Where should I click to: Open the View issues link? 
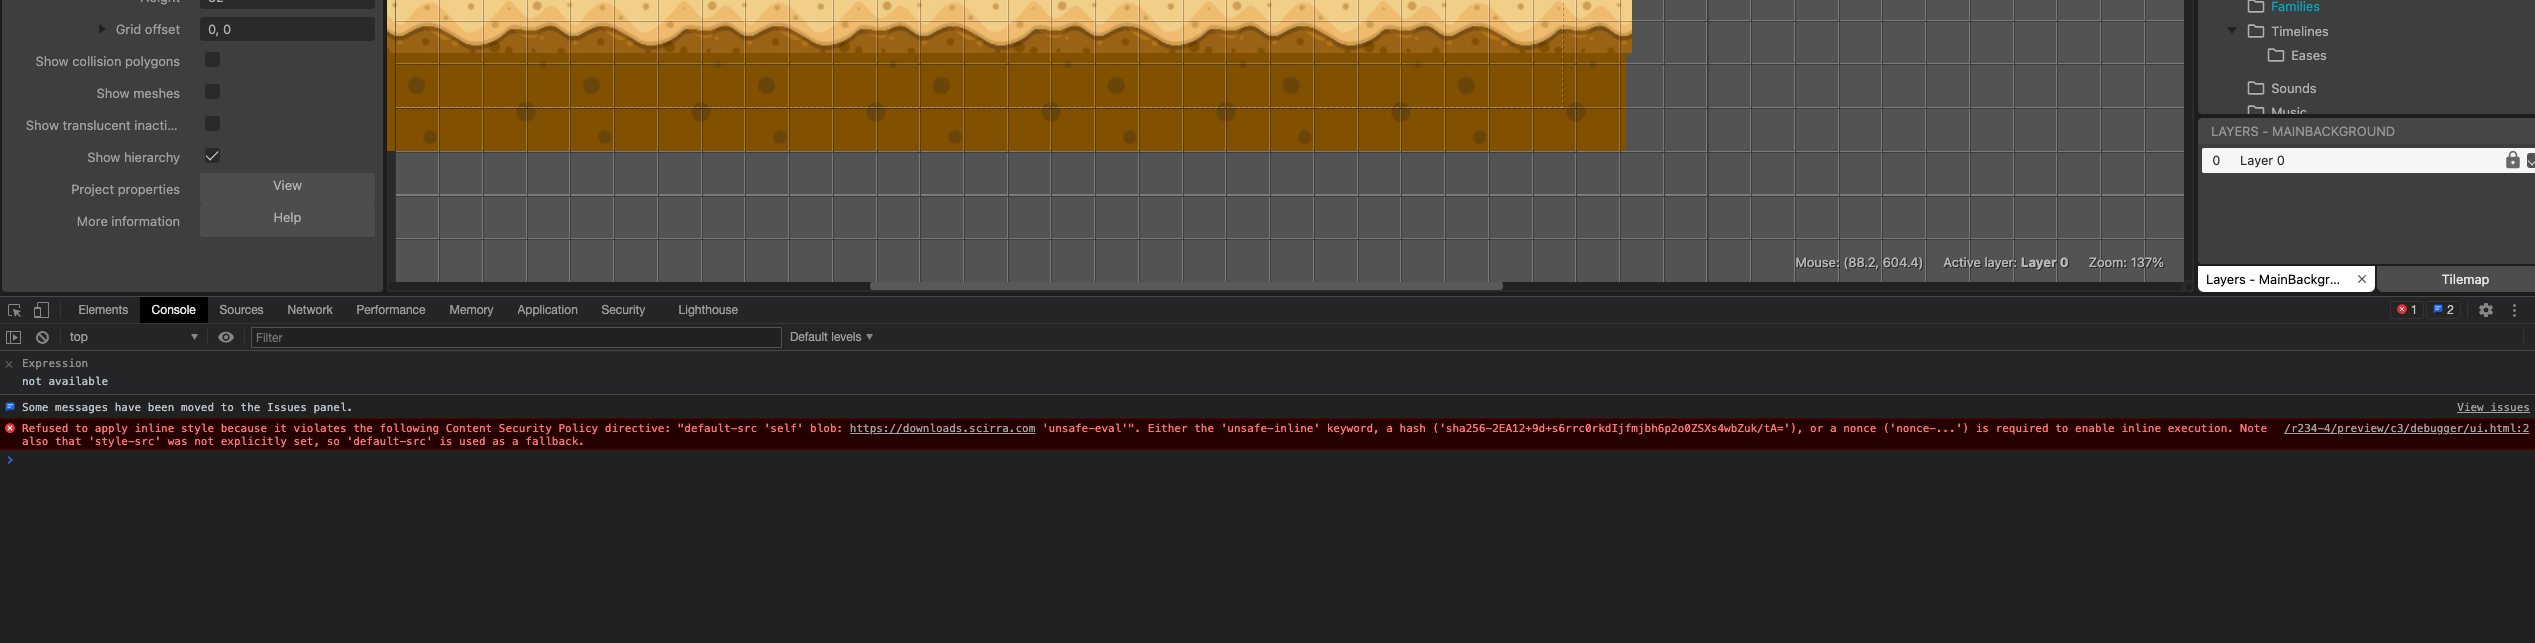(x=2493, y=407)
